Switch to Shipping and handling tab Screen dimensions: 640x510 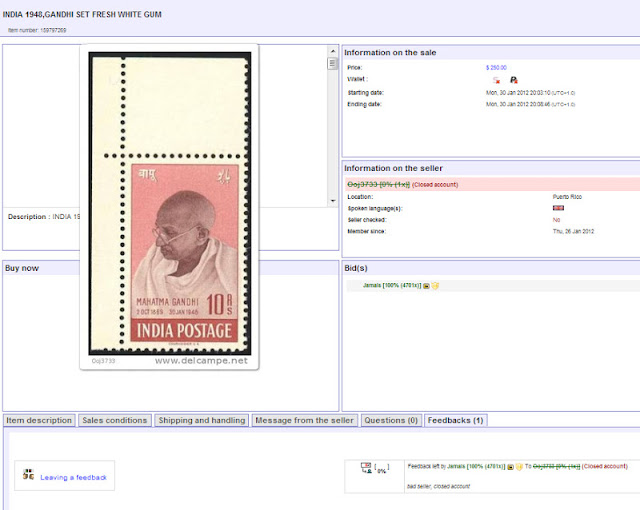pyautogui.click(x=202, y=420)
